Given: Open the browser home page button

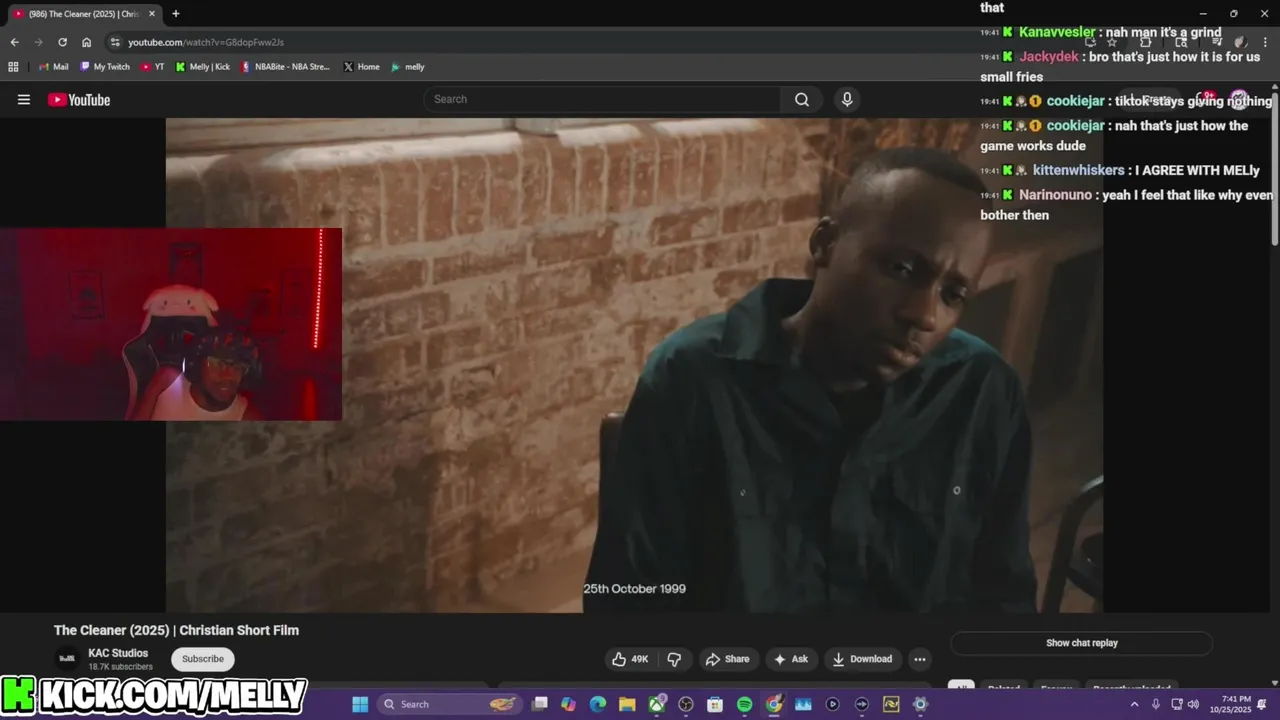Looking at the screenshot, I should pos(86,42).
